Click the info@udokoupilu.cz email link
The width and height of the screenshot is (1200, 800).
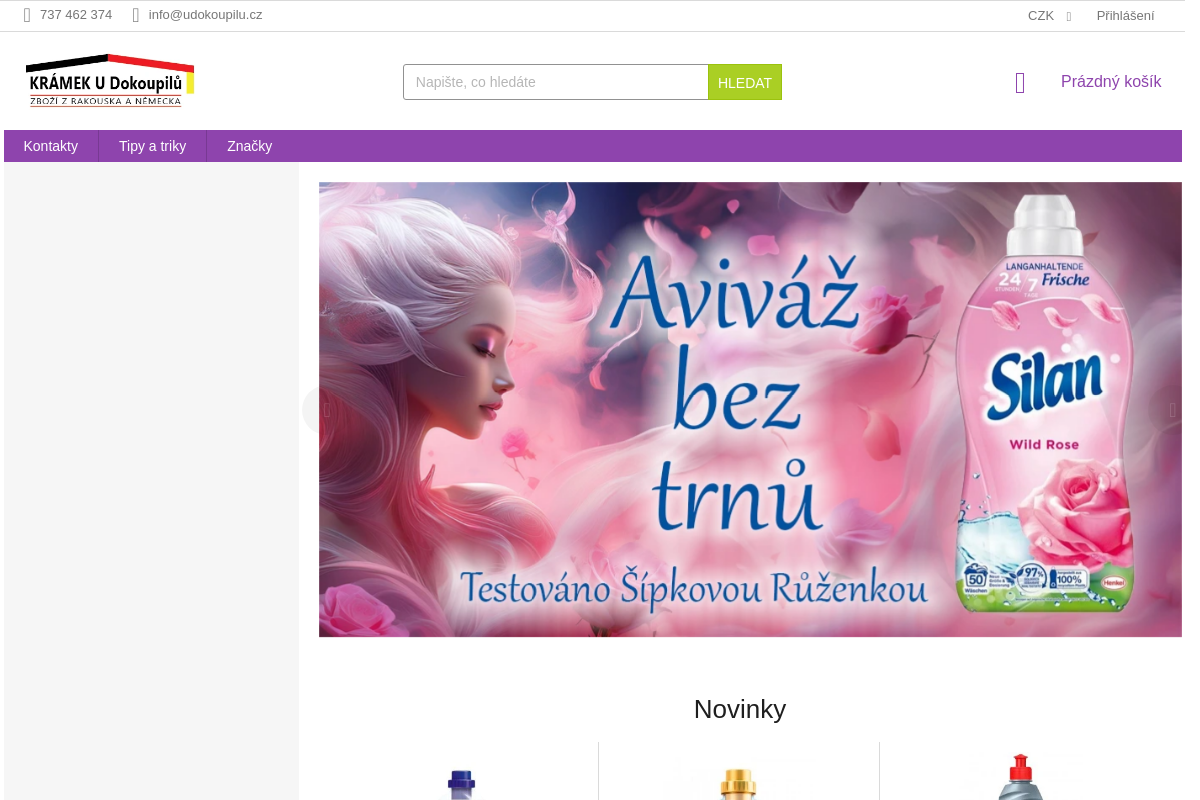[205, 15]
